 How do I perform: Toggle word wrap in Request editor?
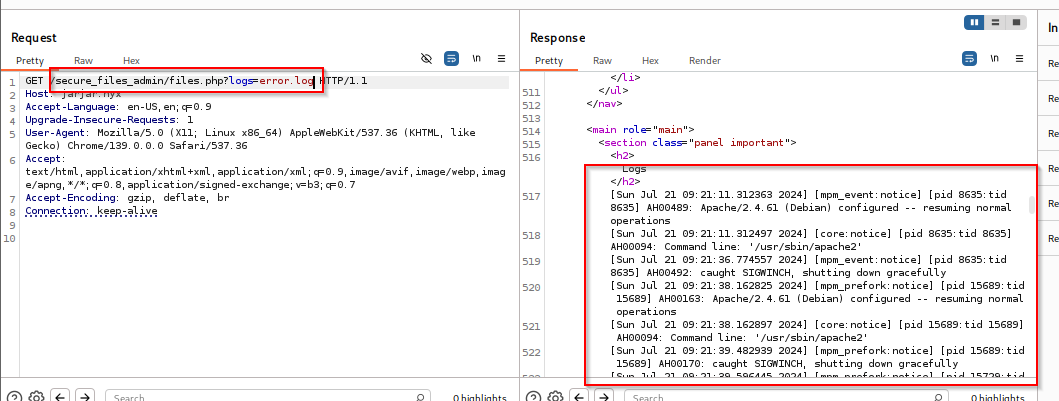pos(451,59)
